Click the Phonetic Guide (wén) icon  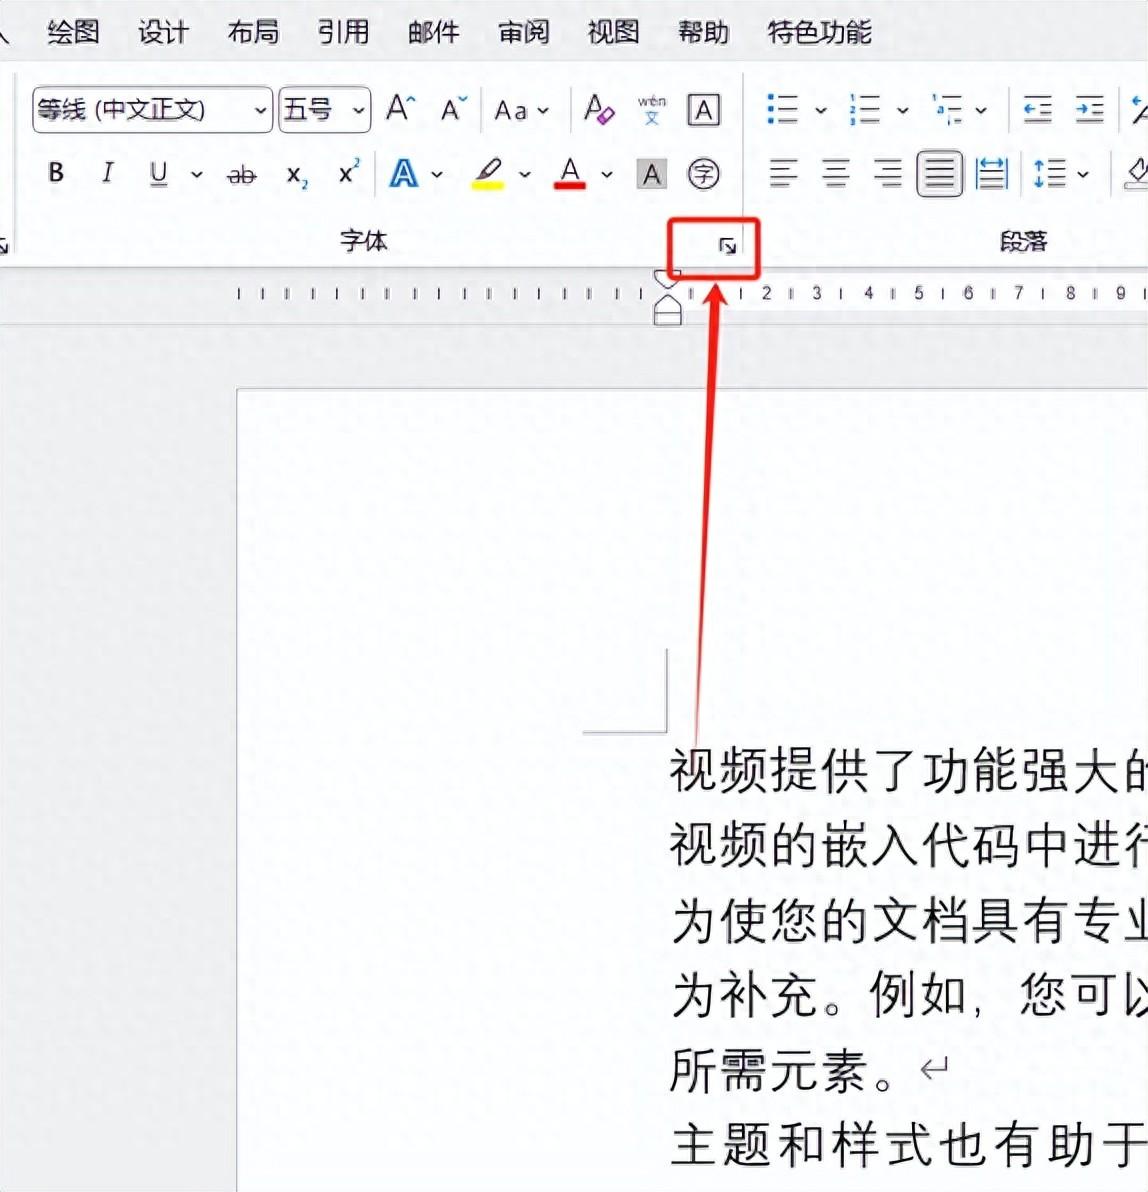(652, 110)
